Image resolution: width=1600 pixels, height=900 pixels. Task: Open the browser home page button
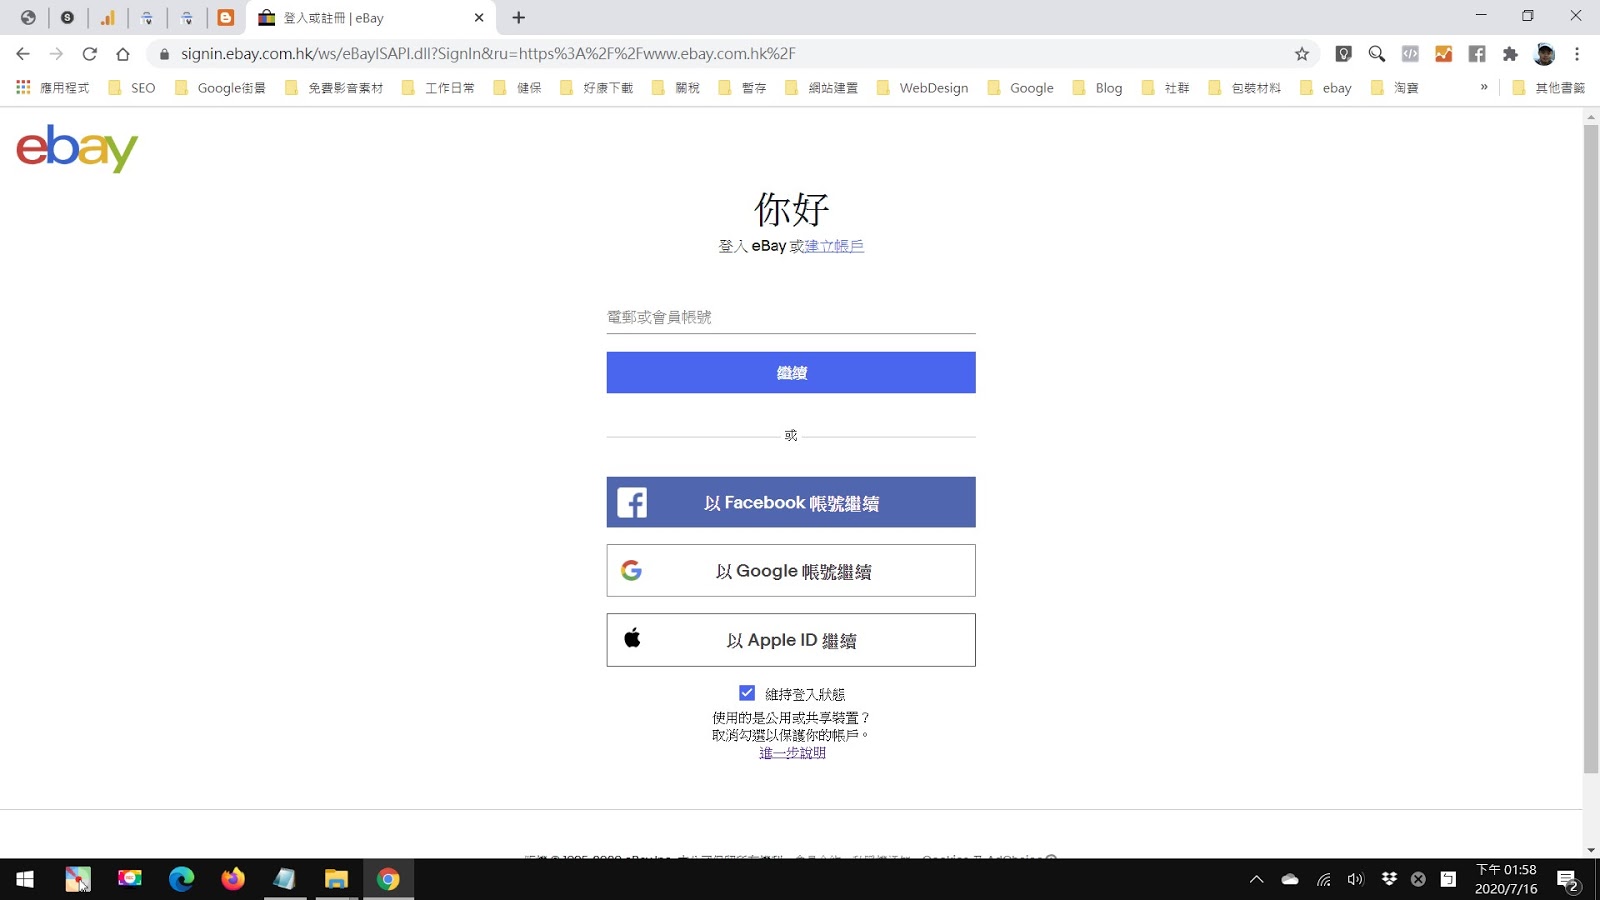123,54
